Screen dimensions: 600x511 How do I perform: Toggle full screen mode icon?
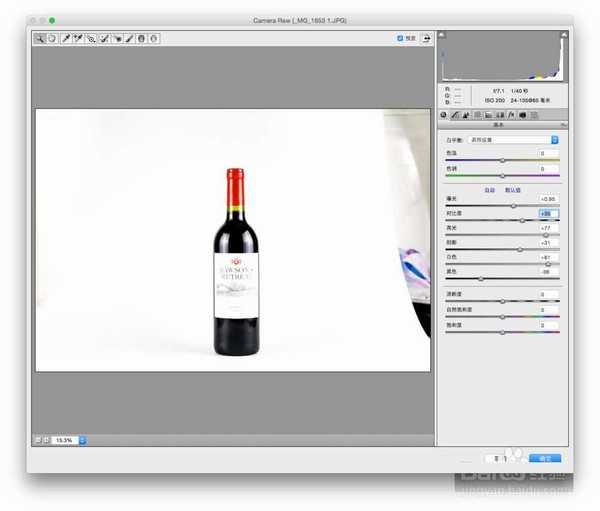pyautogui.click(x=427, y=38)
